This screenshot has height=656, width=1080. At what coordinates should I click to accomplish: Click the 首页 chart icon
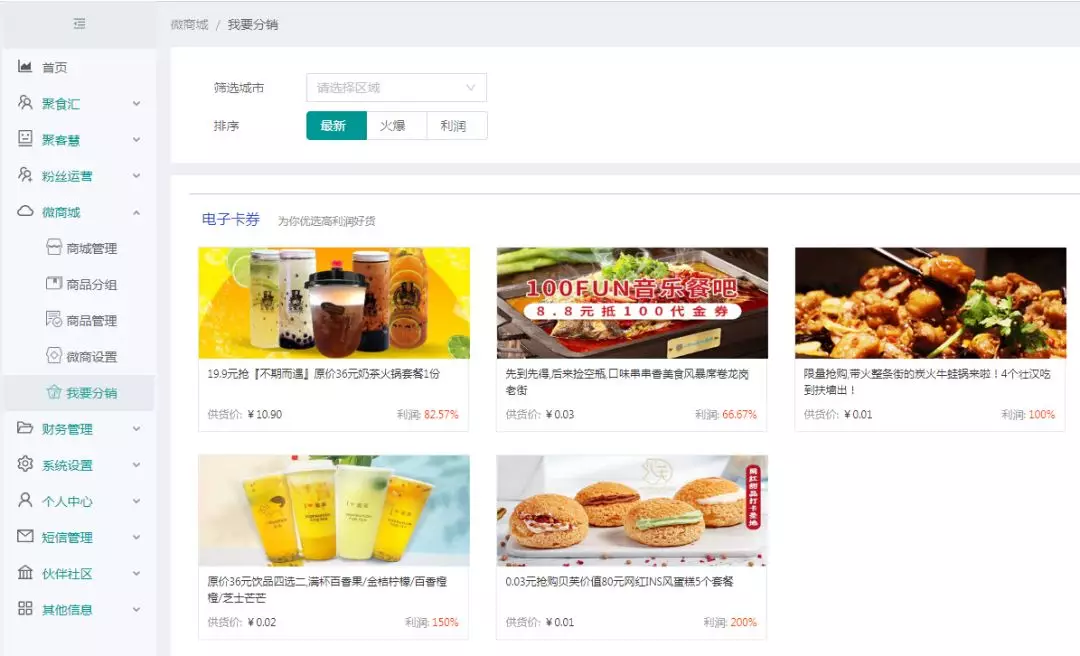(25, 67)
